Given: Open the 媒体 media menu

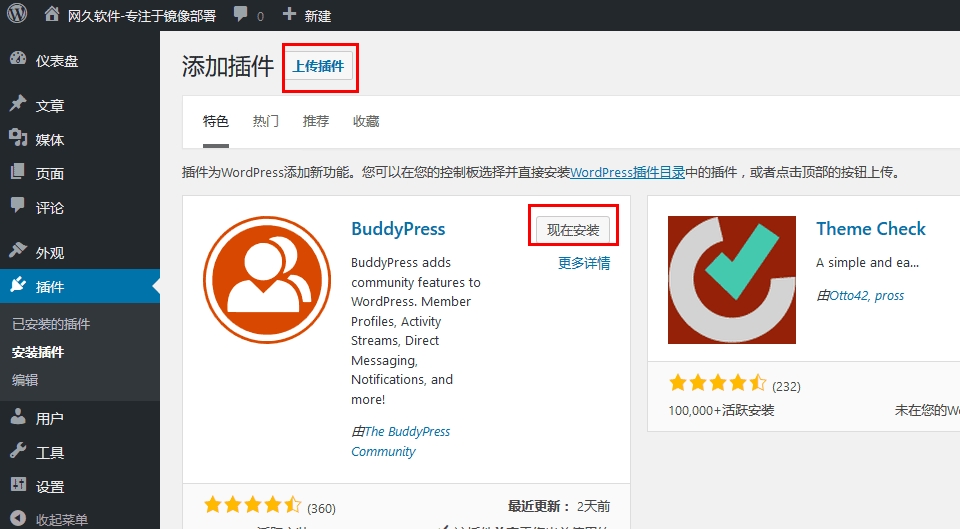Looking at the screenshot, I should pos(49,140).
